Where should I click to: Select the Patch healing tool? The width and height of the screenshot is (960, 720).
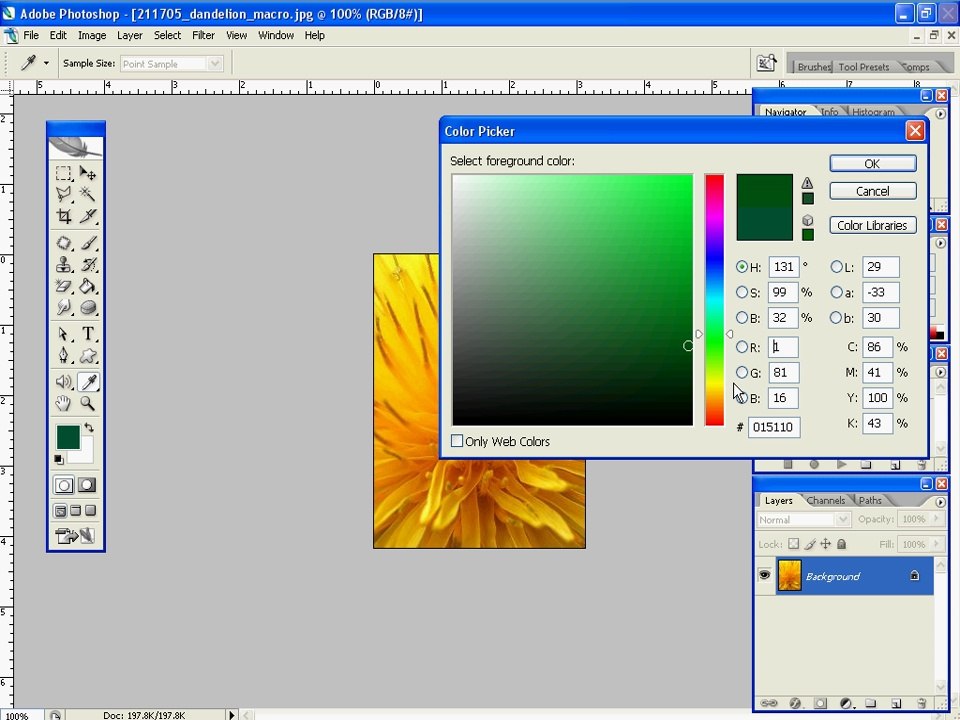pos(64,243)
